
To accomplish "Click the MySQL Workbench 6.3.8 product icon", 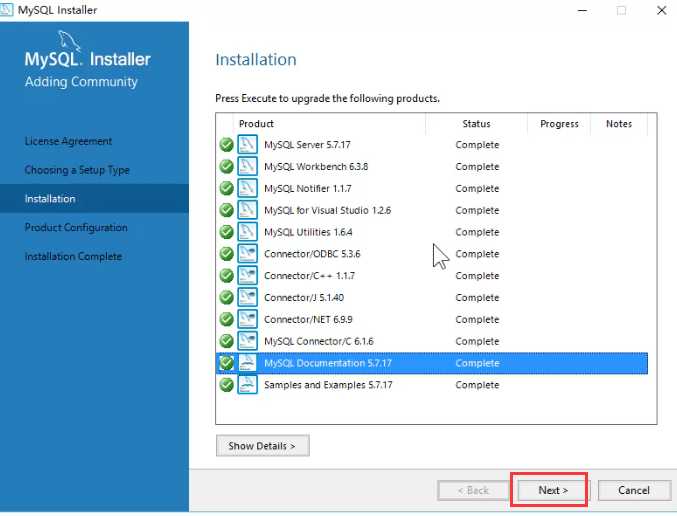I will [x=247, y=166].
